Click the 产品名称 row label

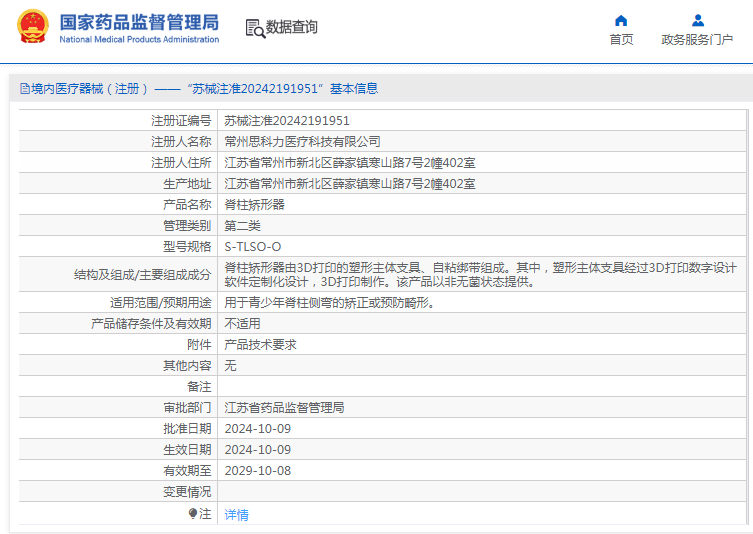[x=187, y=205]
